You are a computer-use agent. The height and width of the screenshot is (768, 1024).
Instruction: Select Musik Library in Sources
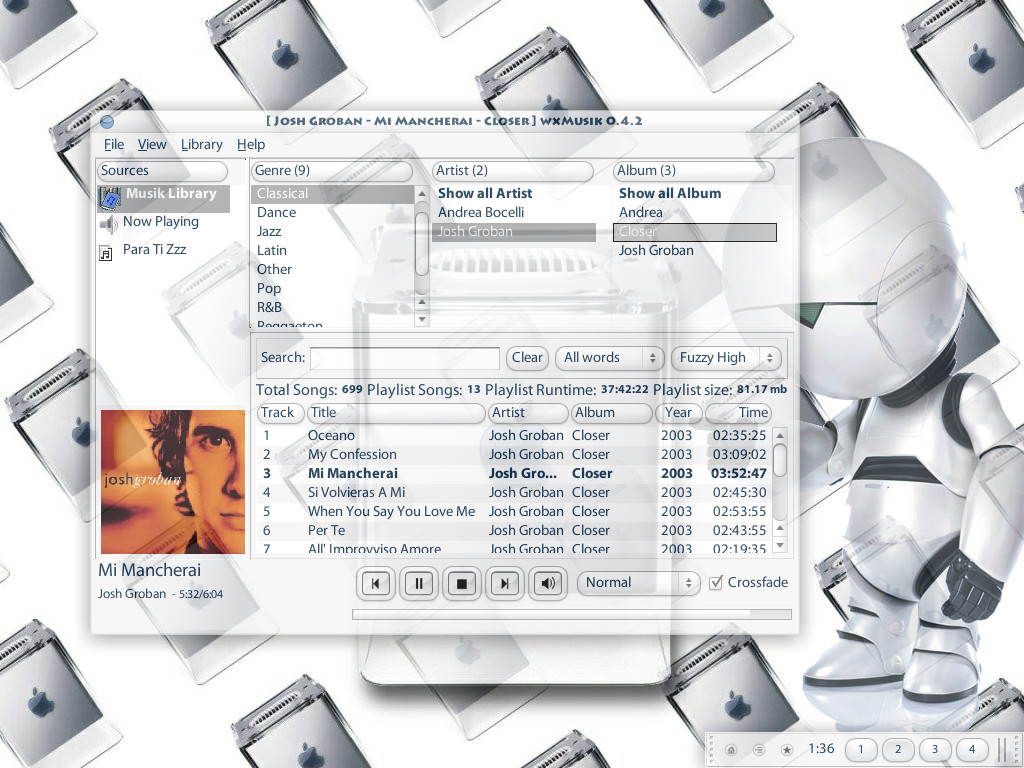163,198
